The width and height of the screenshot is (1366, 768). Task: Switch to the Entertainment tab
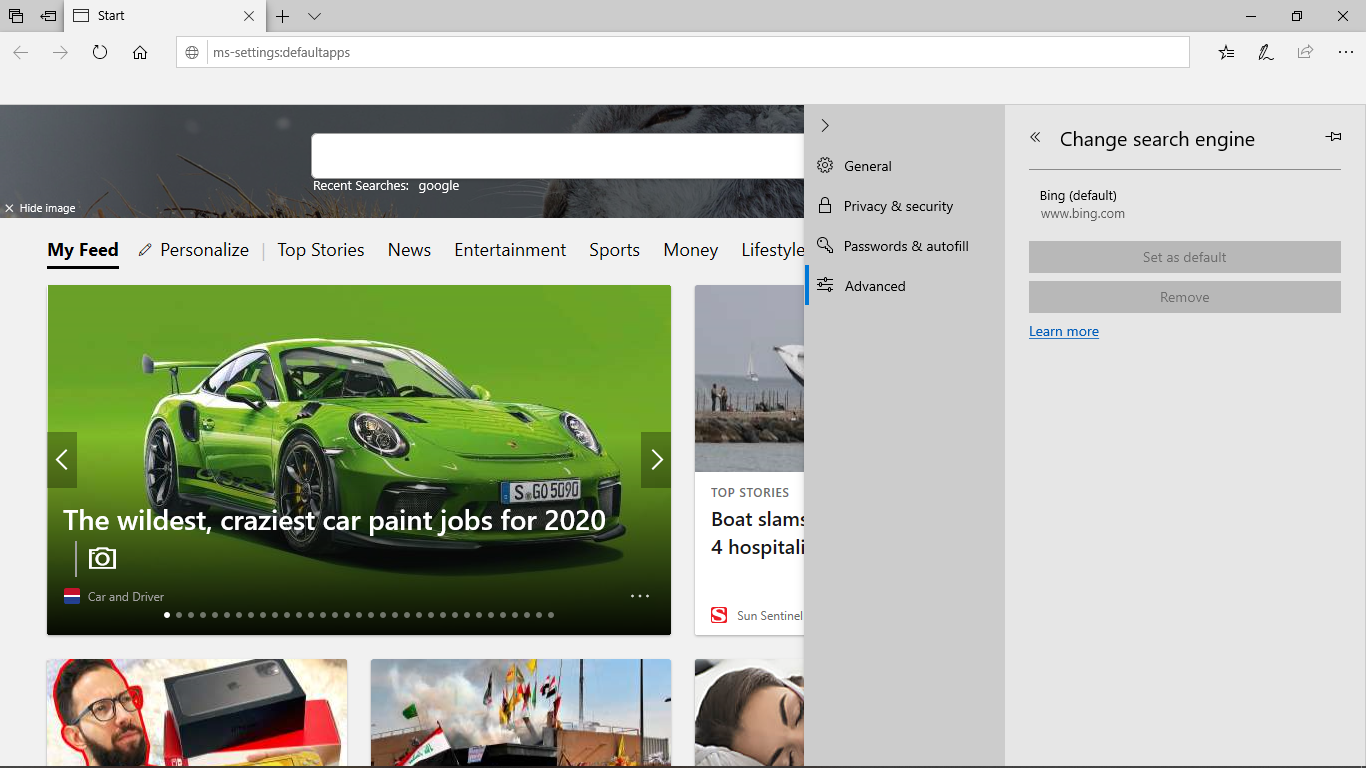coord(510,250)
